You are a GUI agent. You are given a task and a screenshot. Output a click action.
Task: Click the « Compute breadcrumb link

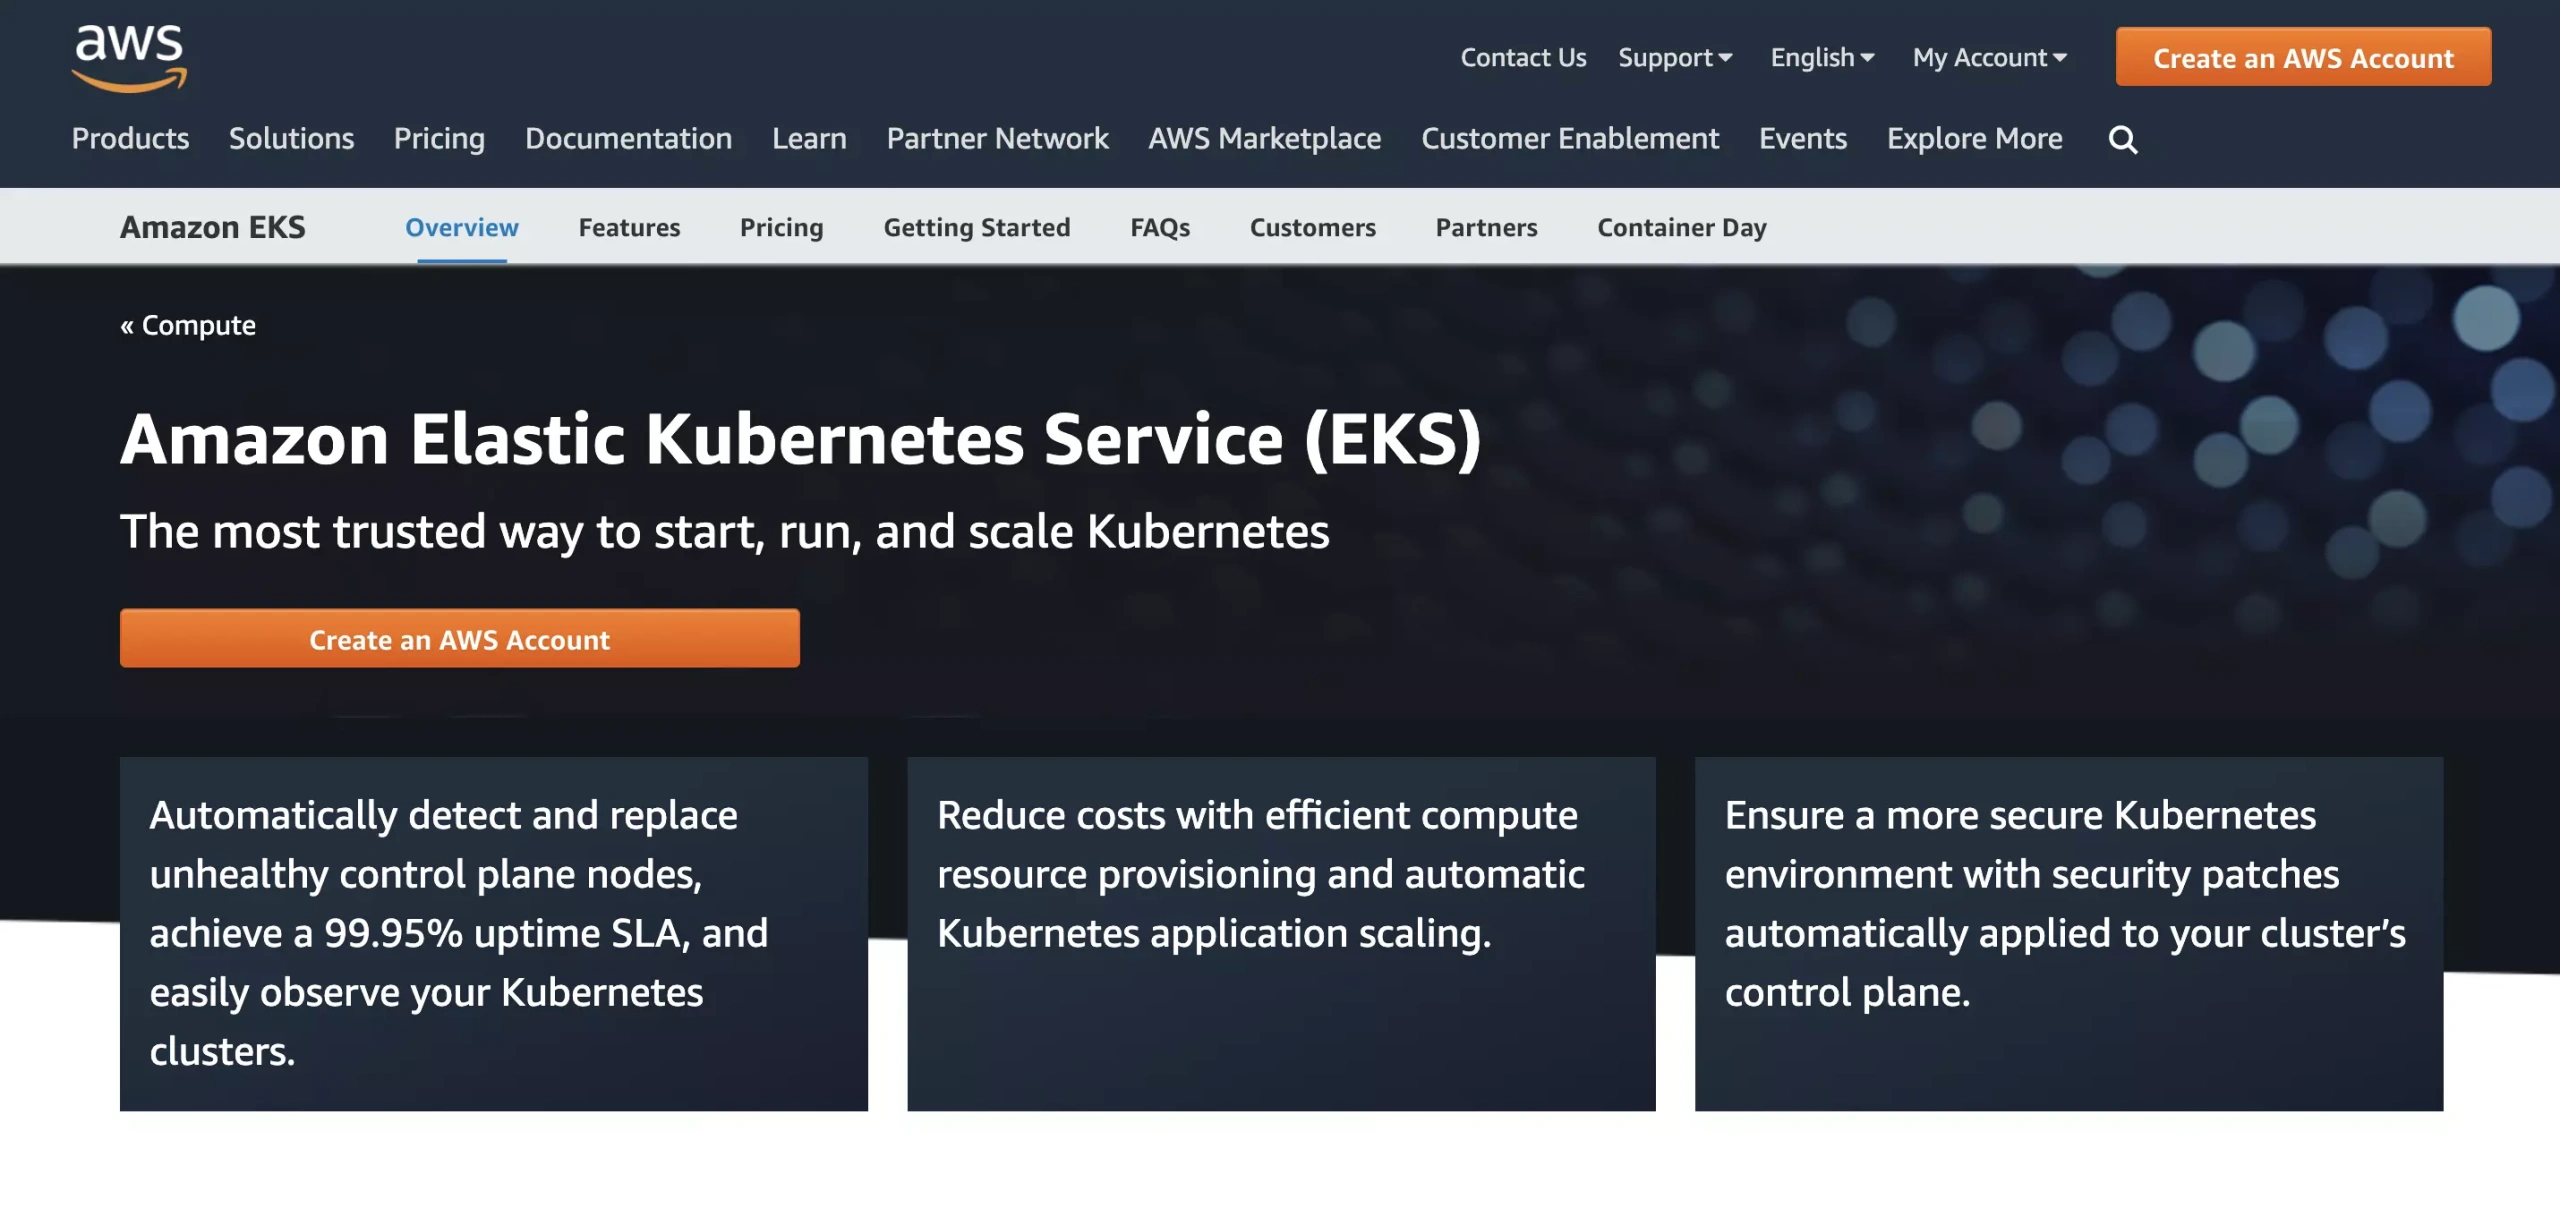(x=188, y=325)
